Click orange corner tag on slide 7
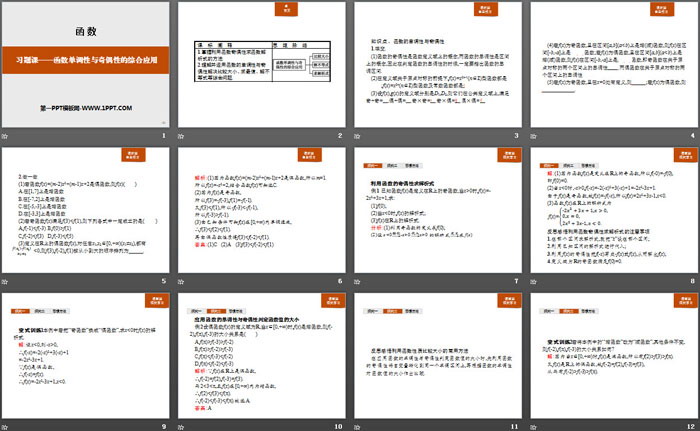The height and width of the screenshot is (431, 700). [x=509, y=155]
